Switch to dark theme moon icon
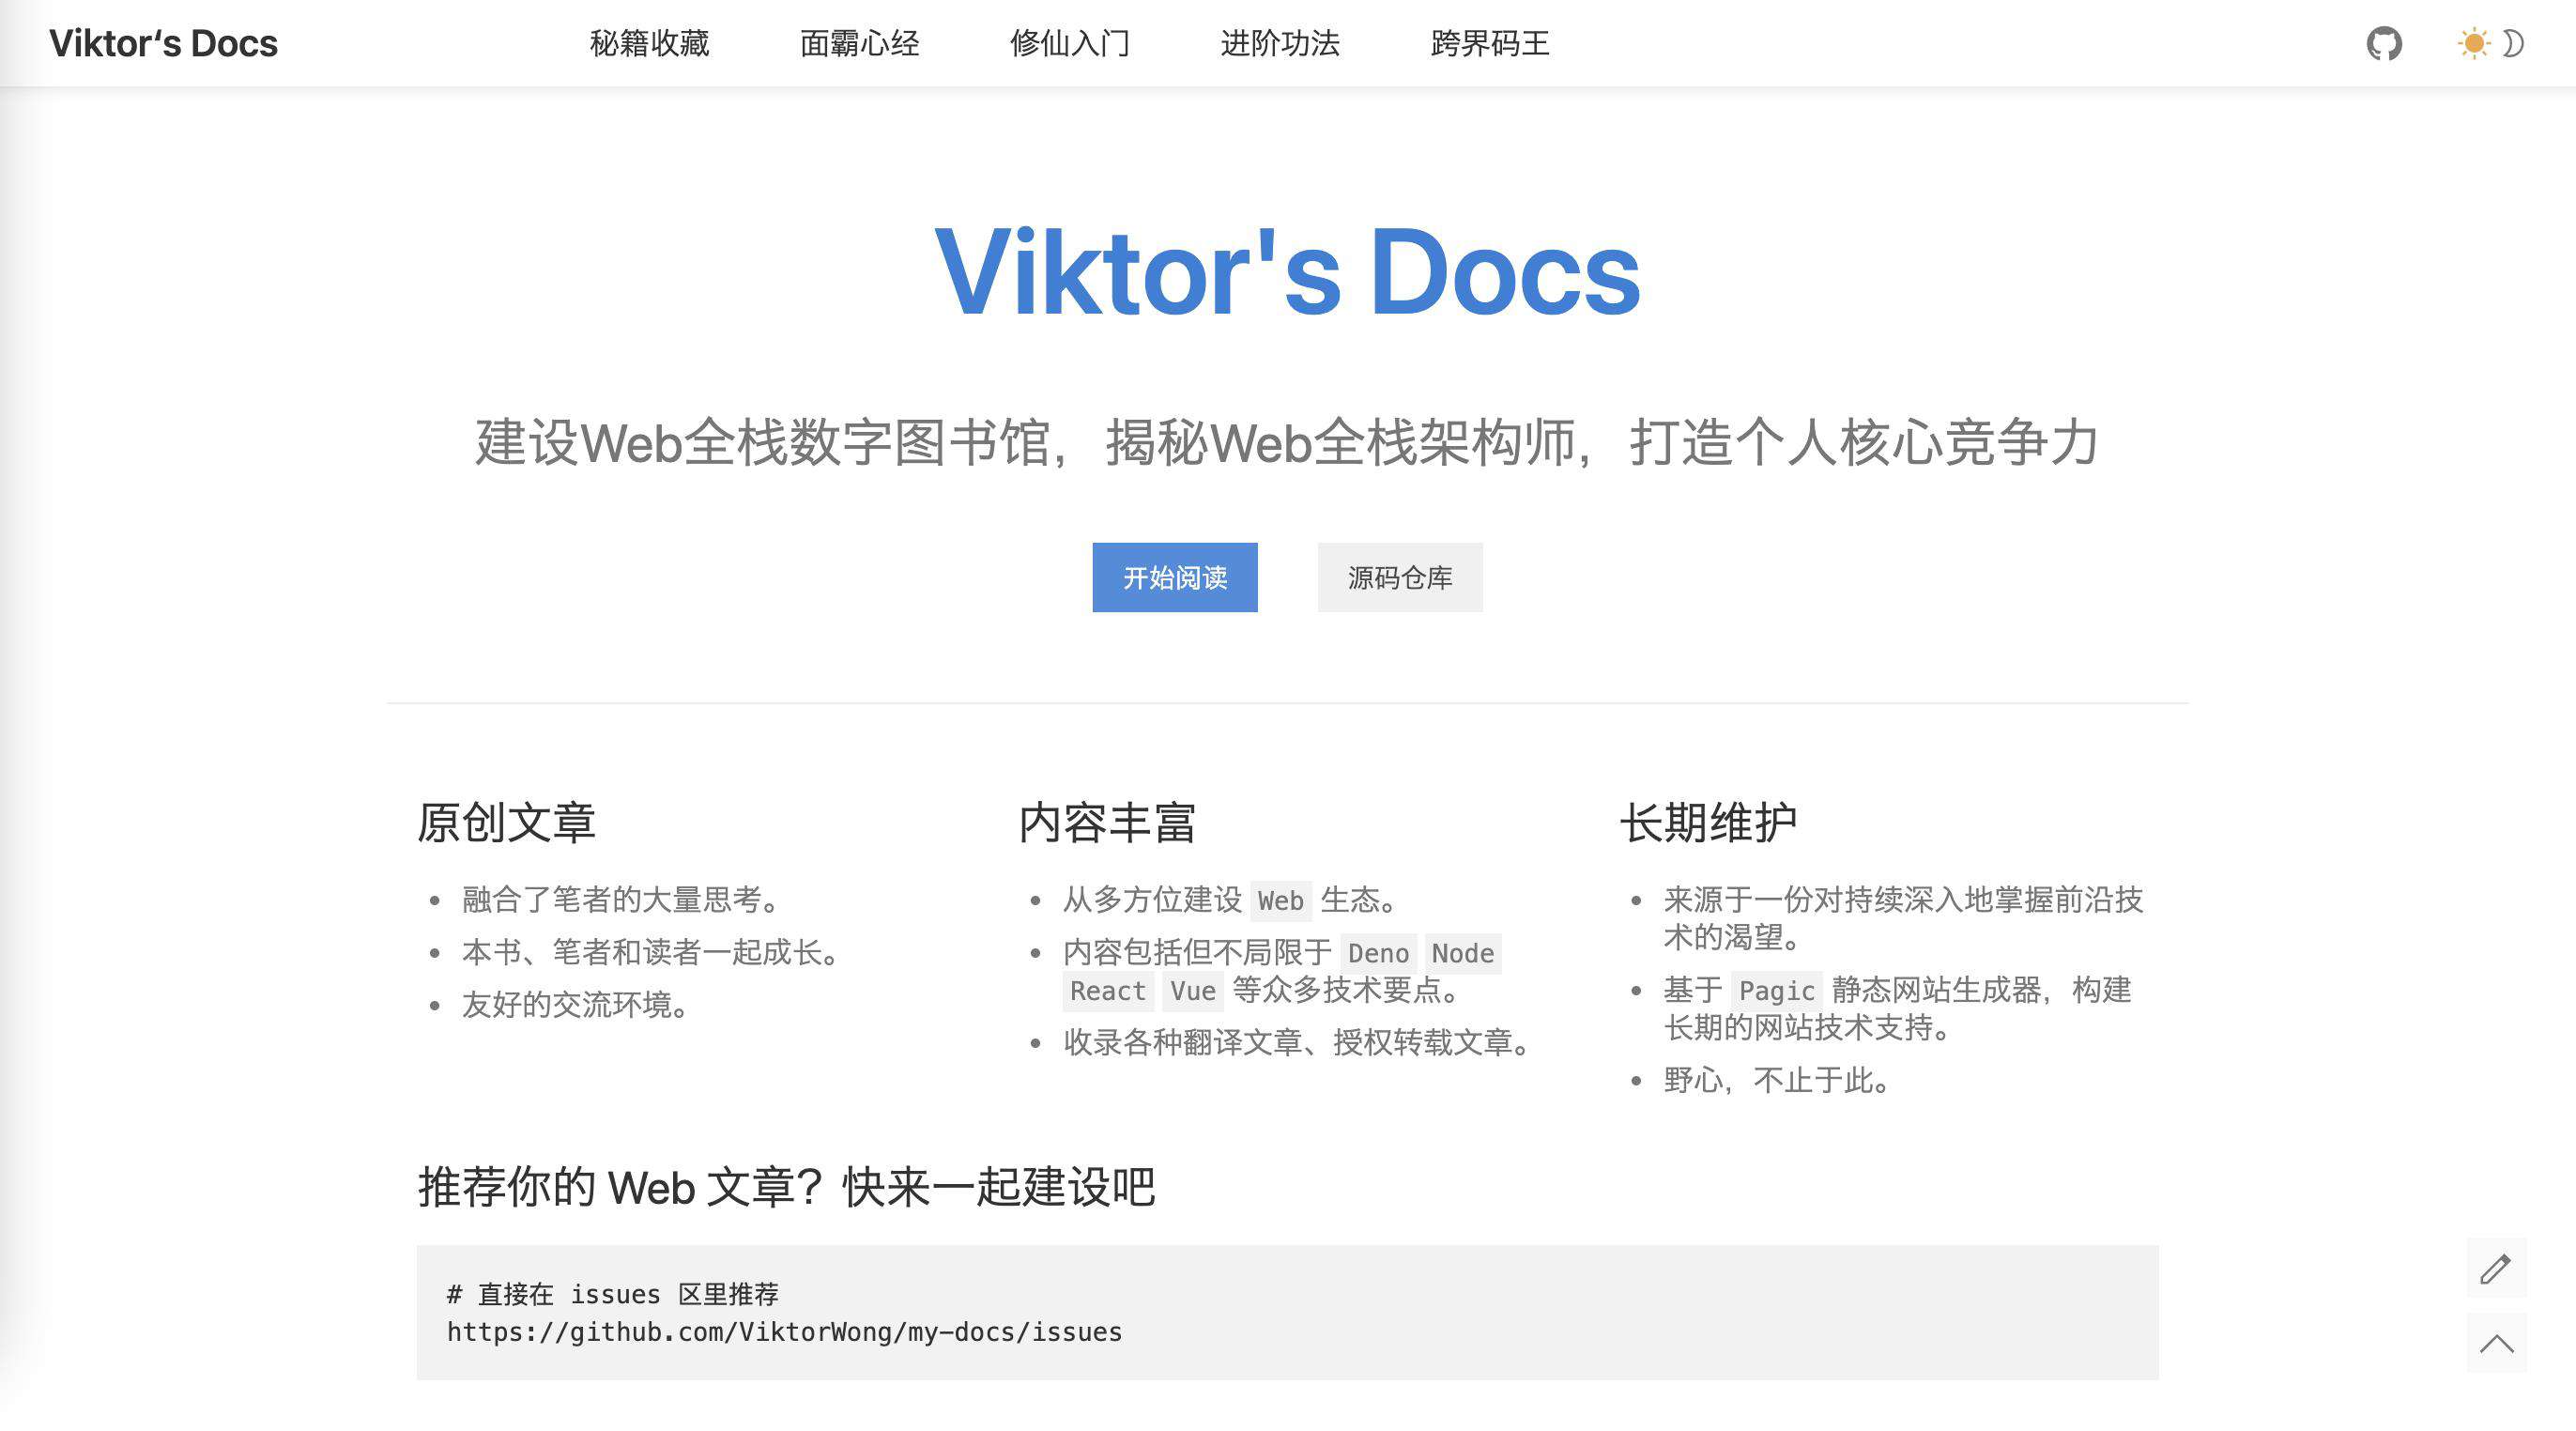Viewport: 2576px width, 1431px height. [2513, 43]
